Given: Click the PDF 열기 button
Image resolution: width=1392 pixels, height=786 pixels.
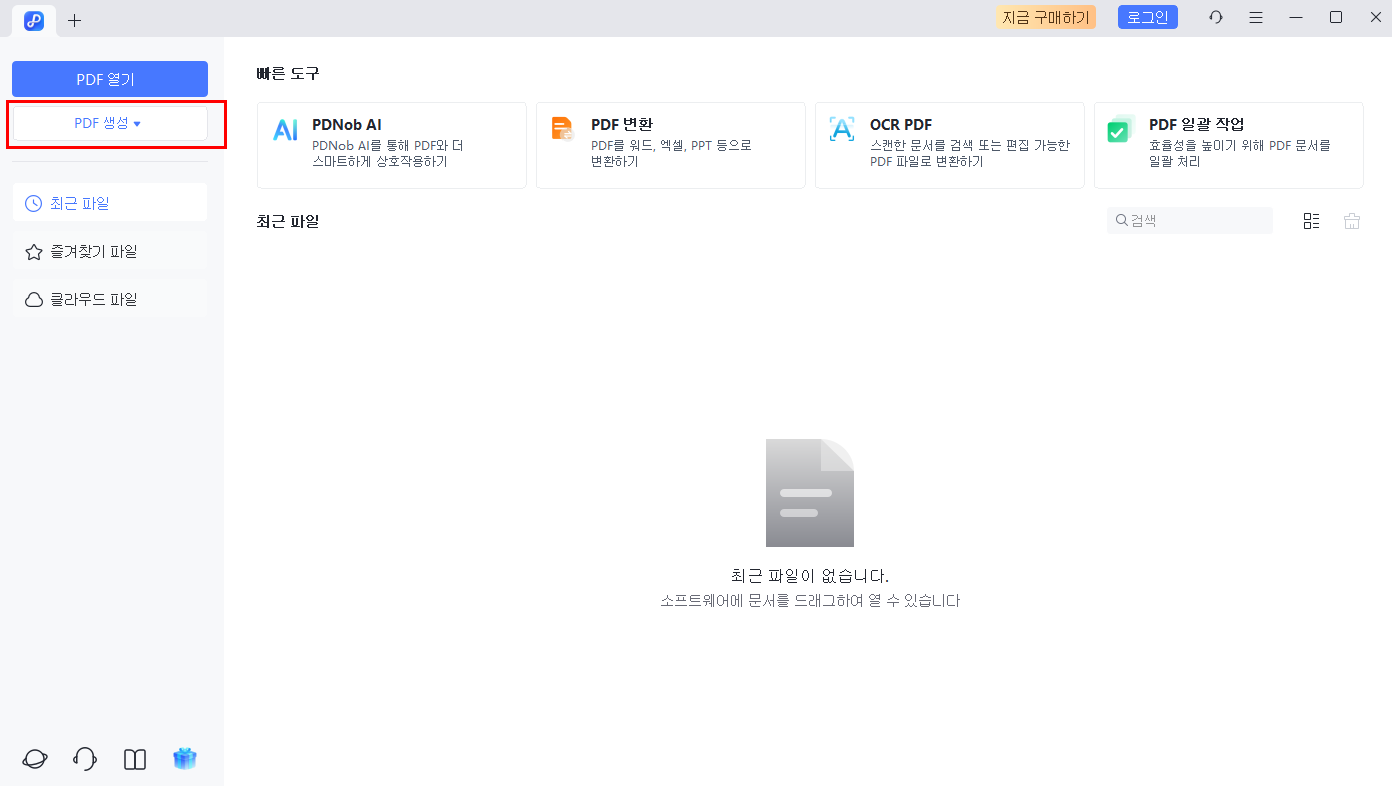Looking at the screenshot, I should tap(109, 78).
